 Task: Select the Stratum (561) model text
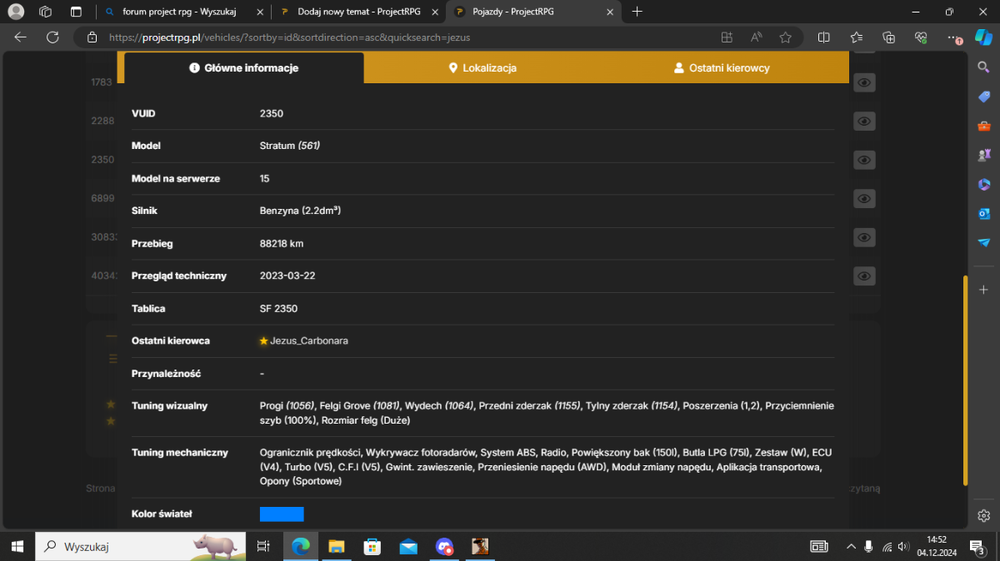pyautogui.click(x=290, y=145)
